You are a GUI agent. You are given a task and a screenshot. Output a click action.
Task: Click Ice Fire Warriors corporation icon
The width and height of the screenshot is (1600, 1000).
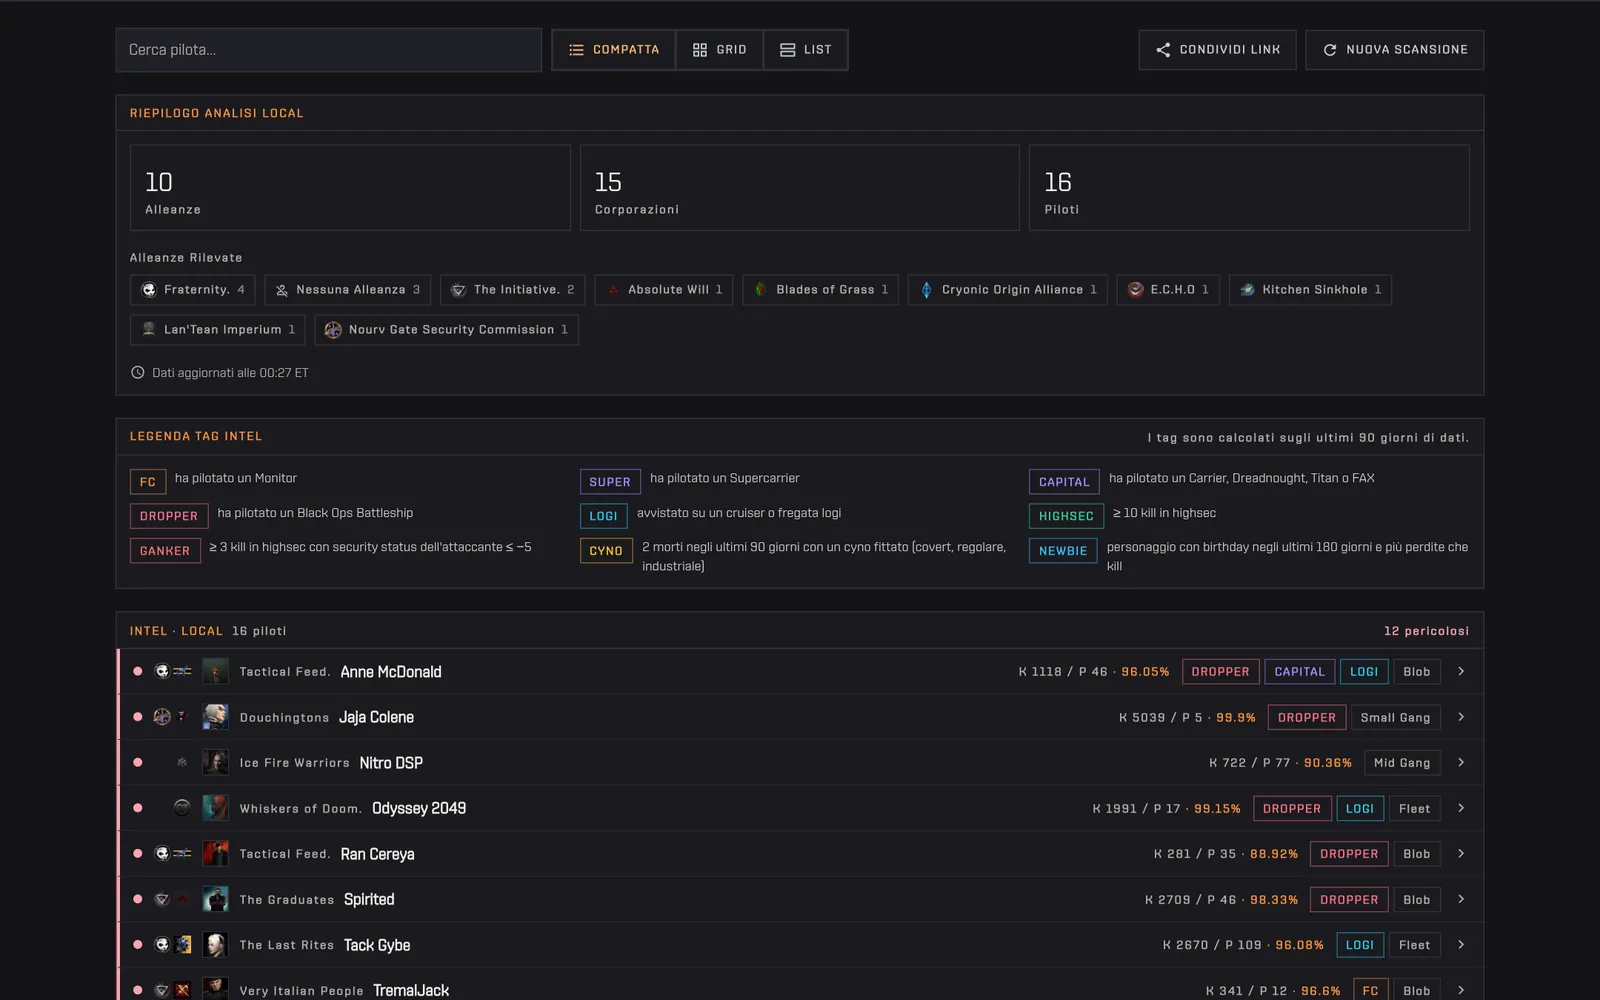click(182, 763)
